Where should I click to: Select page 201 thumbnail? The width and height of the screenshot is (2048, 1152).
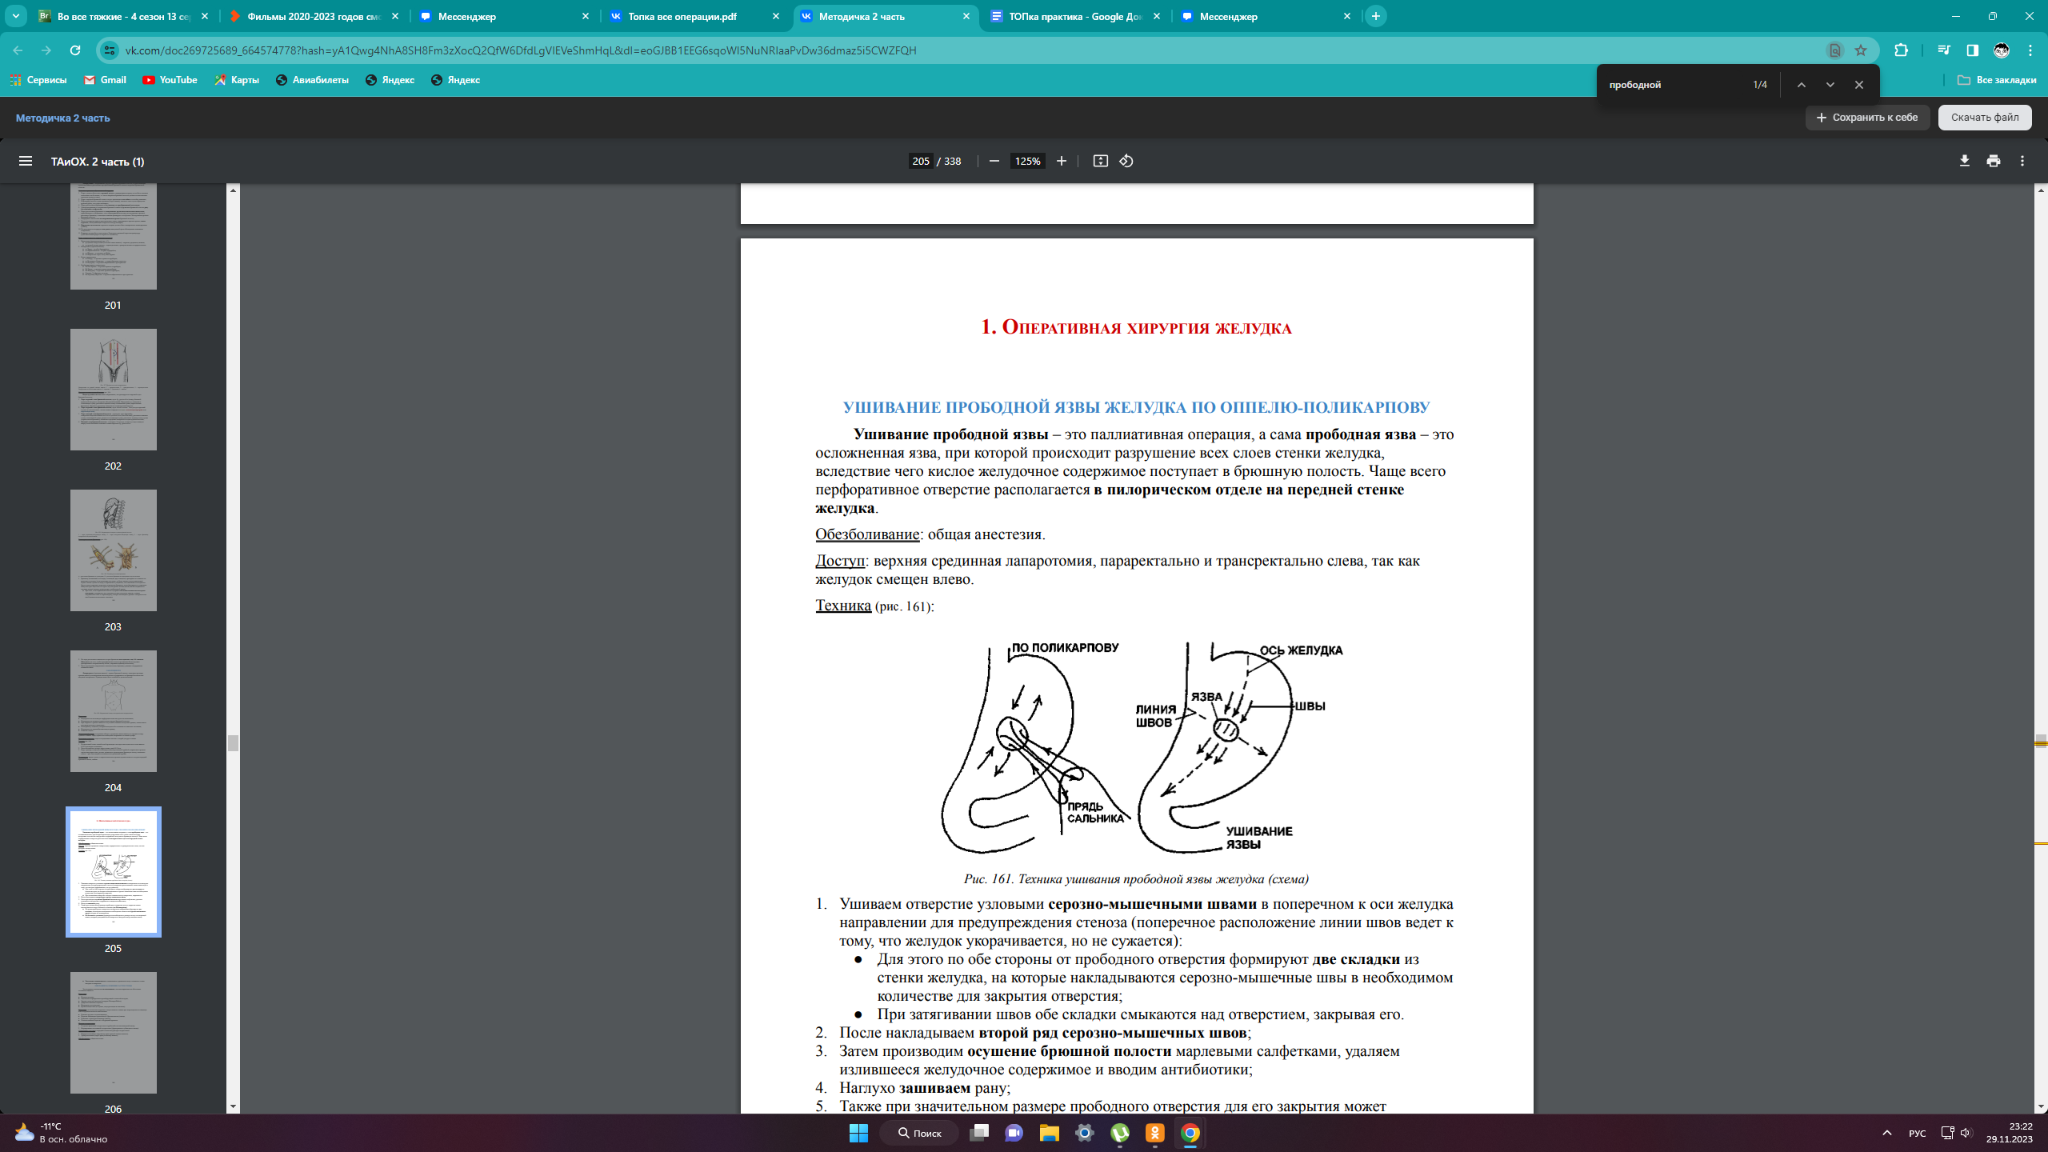click(x=113, y=236)
